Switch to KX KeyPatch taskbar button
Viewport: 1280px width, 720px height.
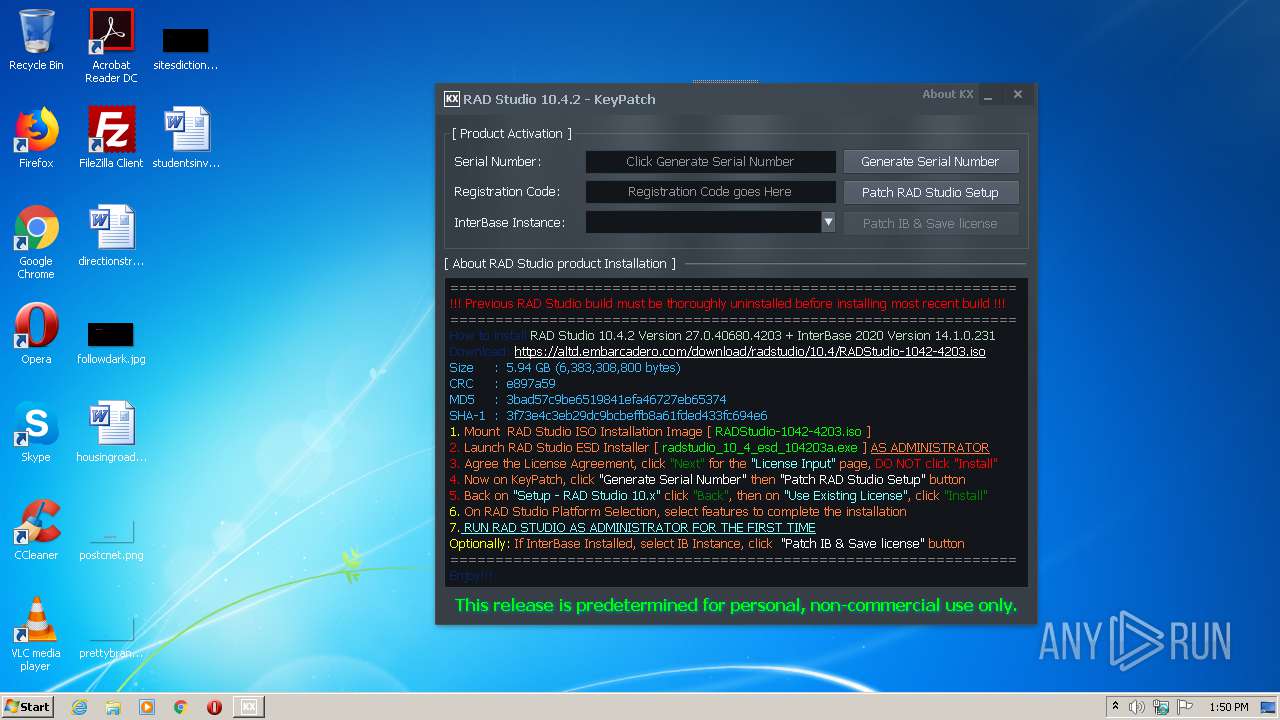[249, 707]
